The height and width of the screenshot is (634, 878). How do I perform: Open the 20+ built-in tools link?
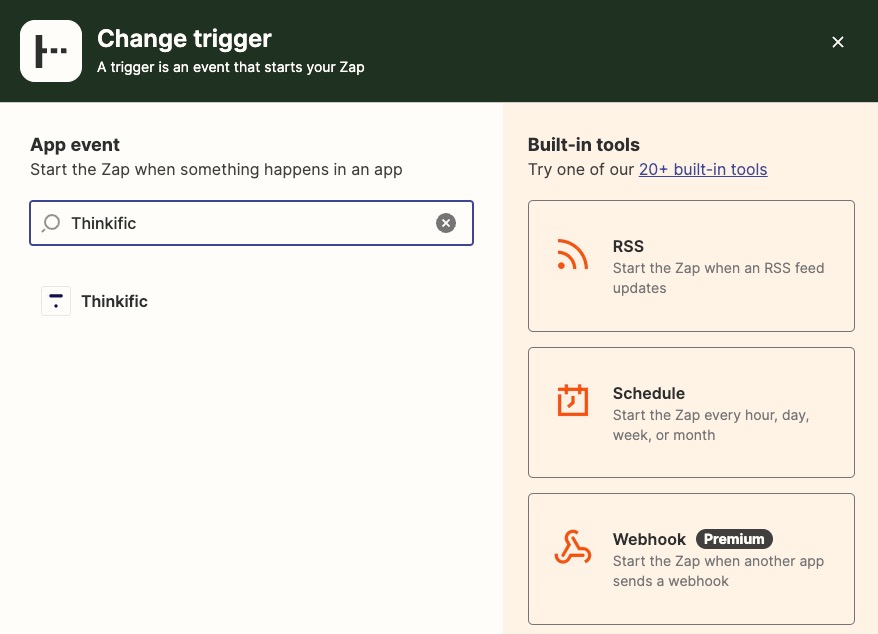[x=703, y=169]
